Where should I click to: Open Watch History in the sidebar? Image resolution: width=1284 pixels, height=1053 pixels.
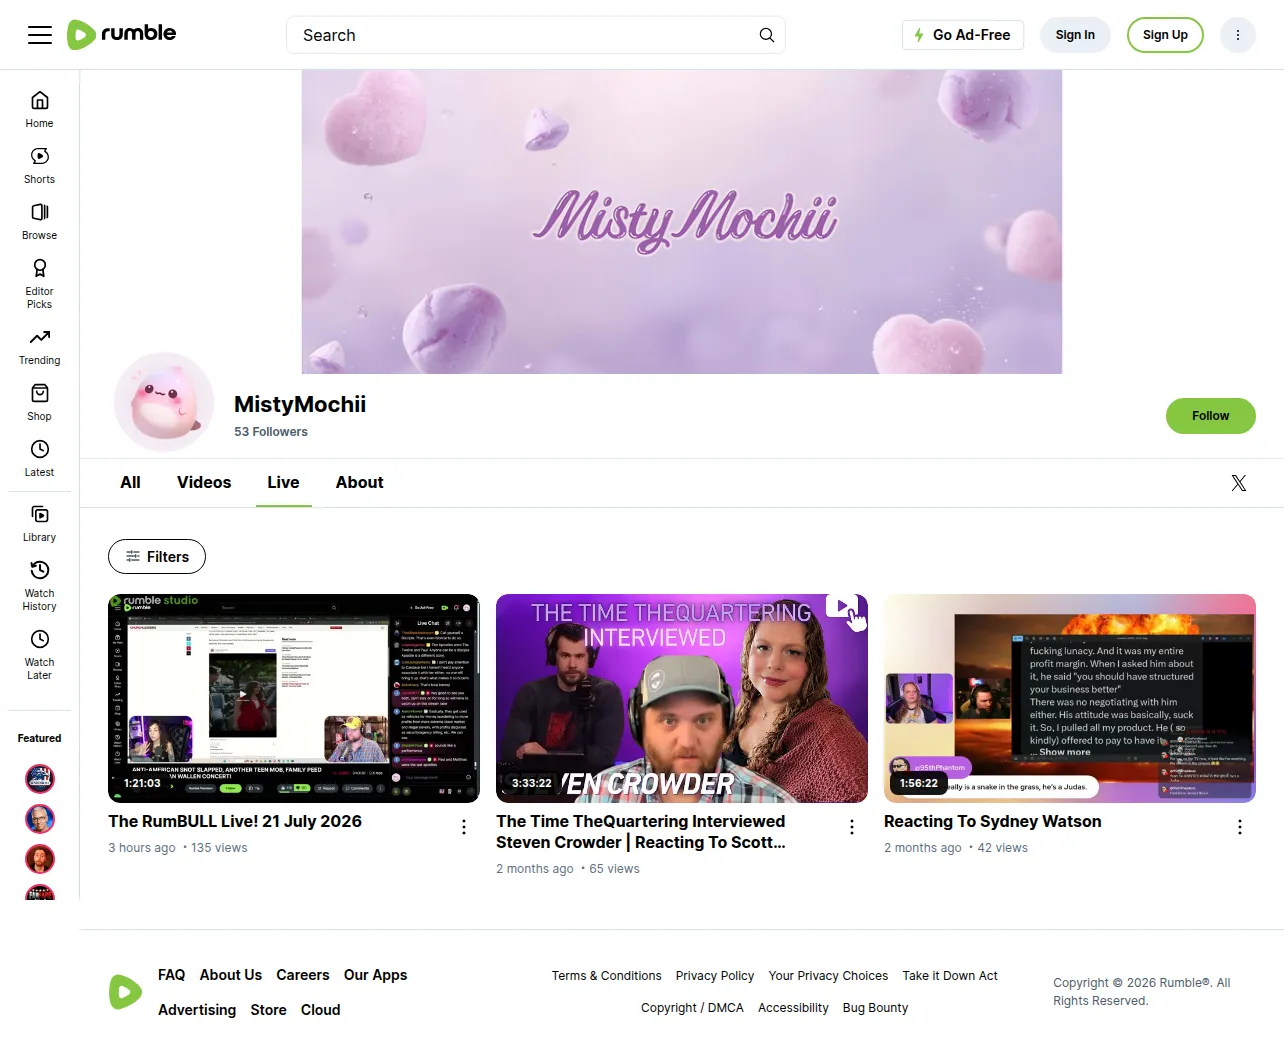click(40, 585)
